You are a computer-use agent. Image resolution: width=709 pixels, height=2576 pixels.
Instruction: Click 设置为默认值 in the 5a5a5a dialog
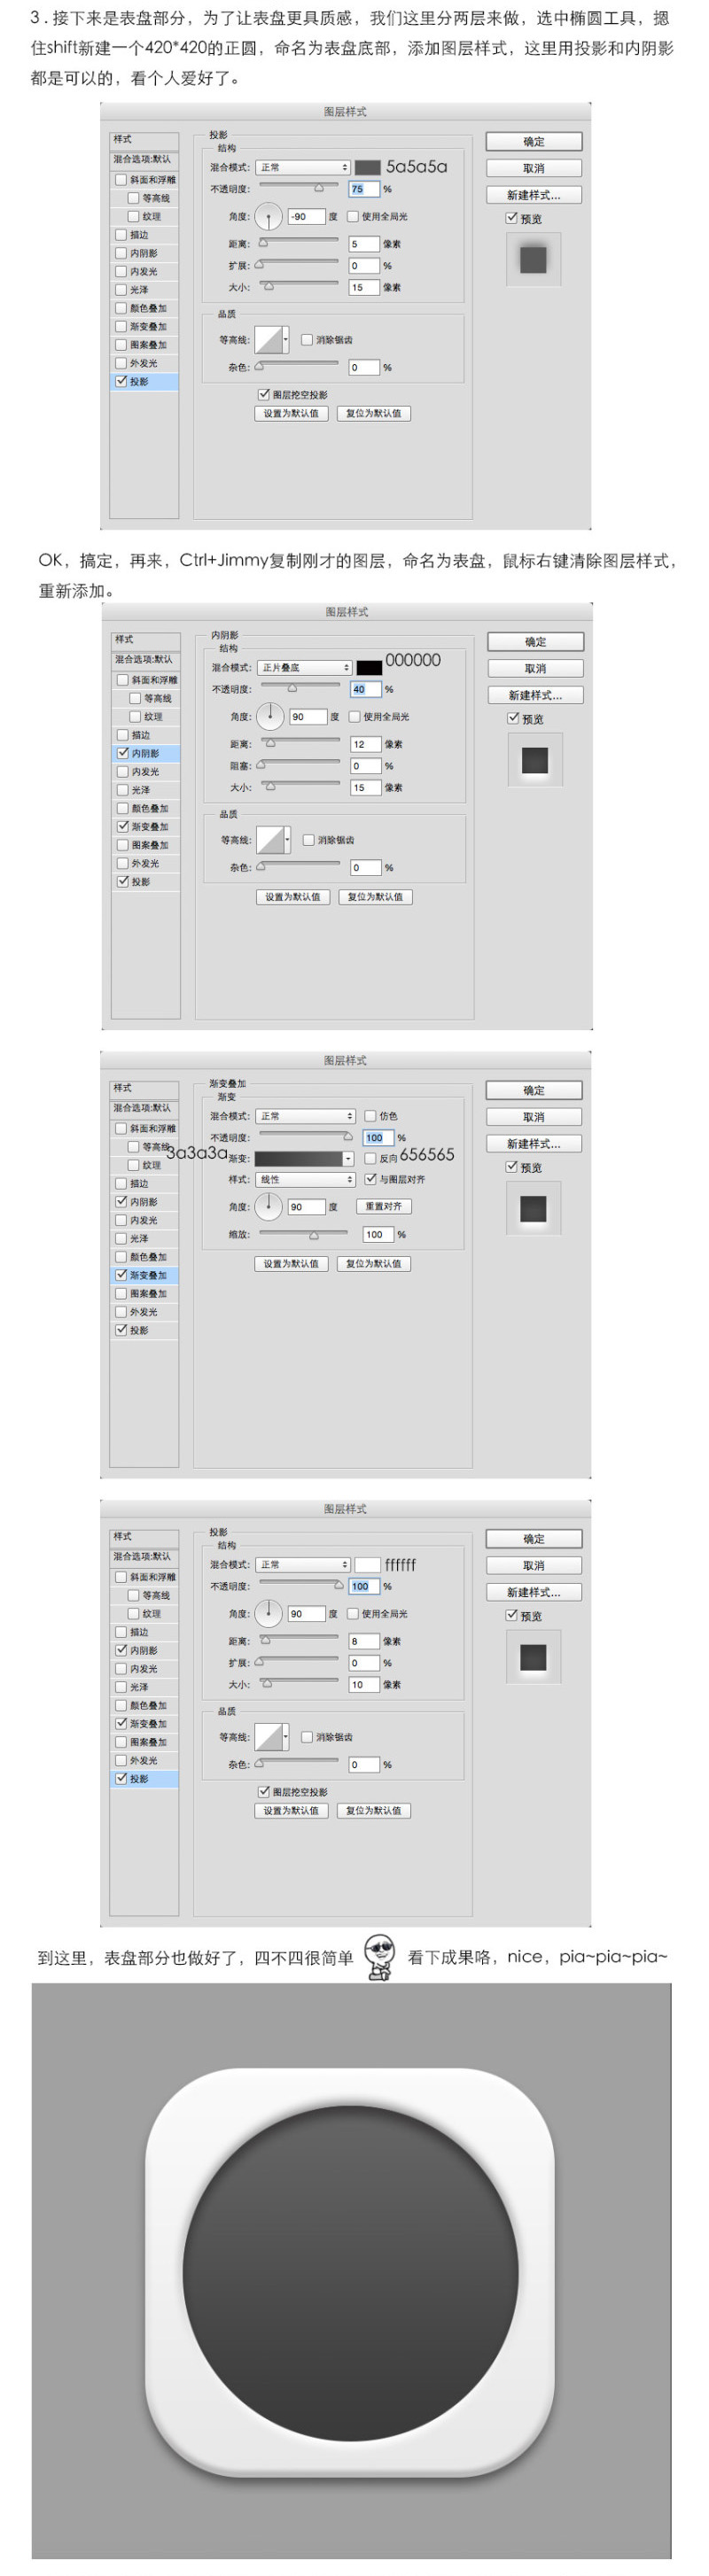[x=291, y=413]
